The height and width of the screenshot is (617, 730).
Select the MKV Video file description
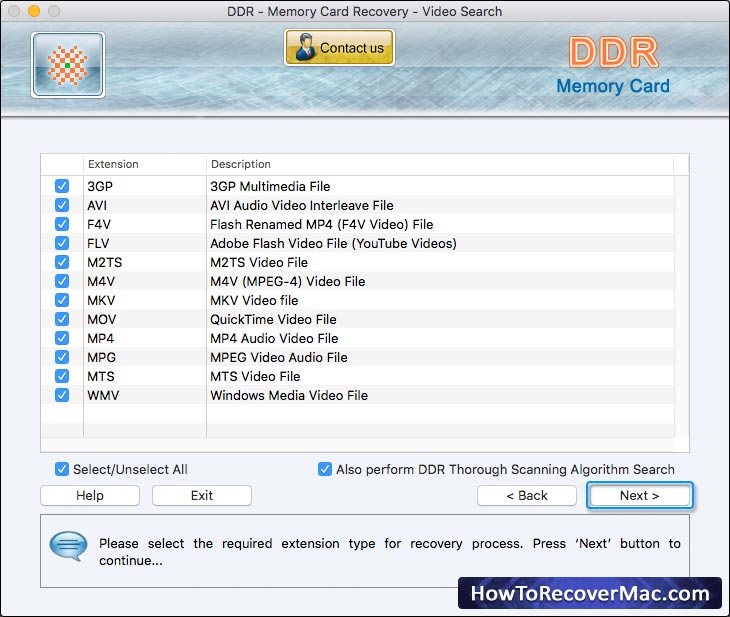click(254, 301)
